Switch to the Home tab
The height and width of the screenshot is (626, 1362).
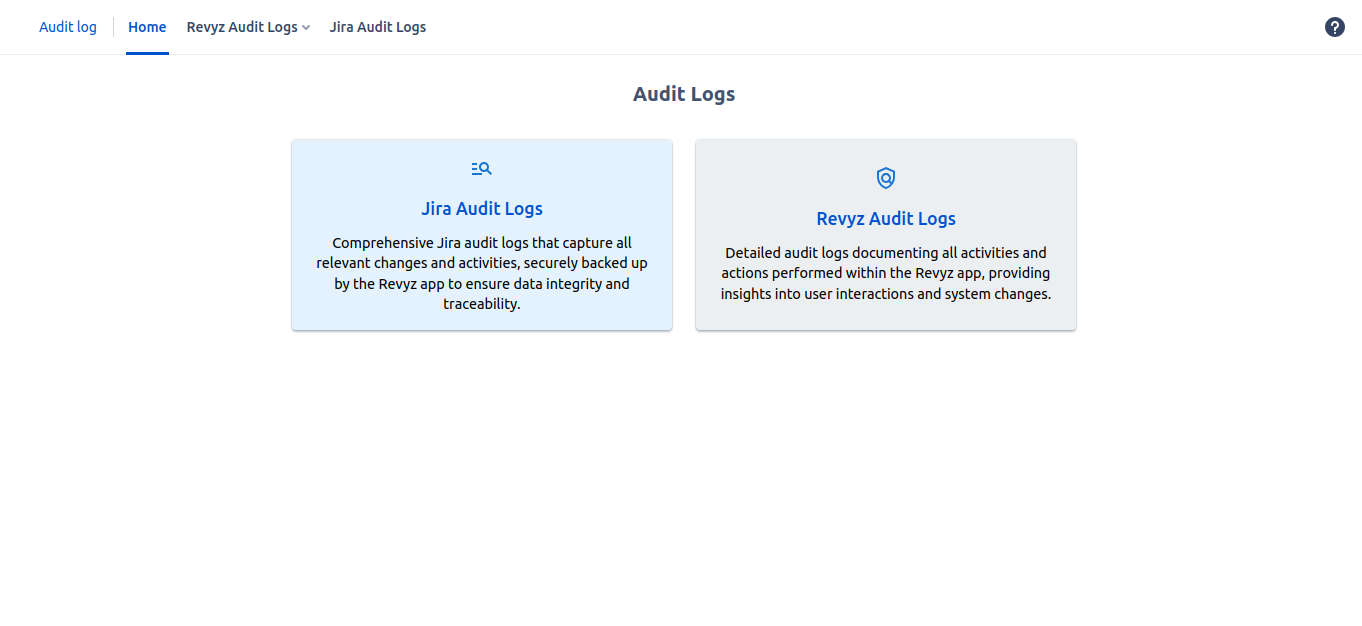click(147, 27)
